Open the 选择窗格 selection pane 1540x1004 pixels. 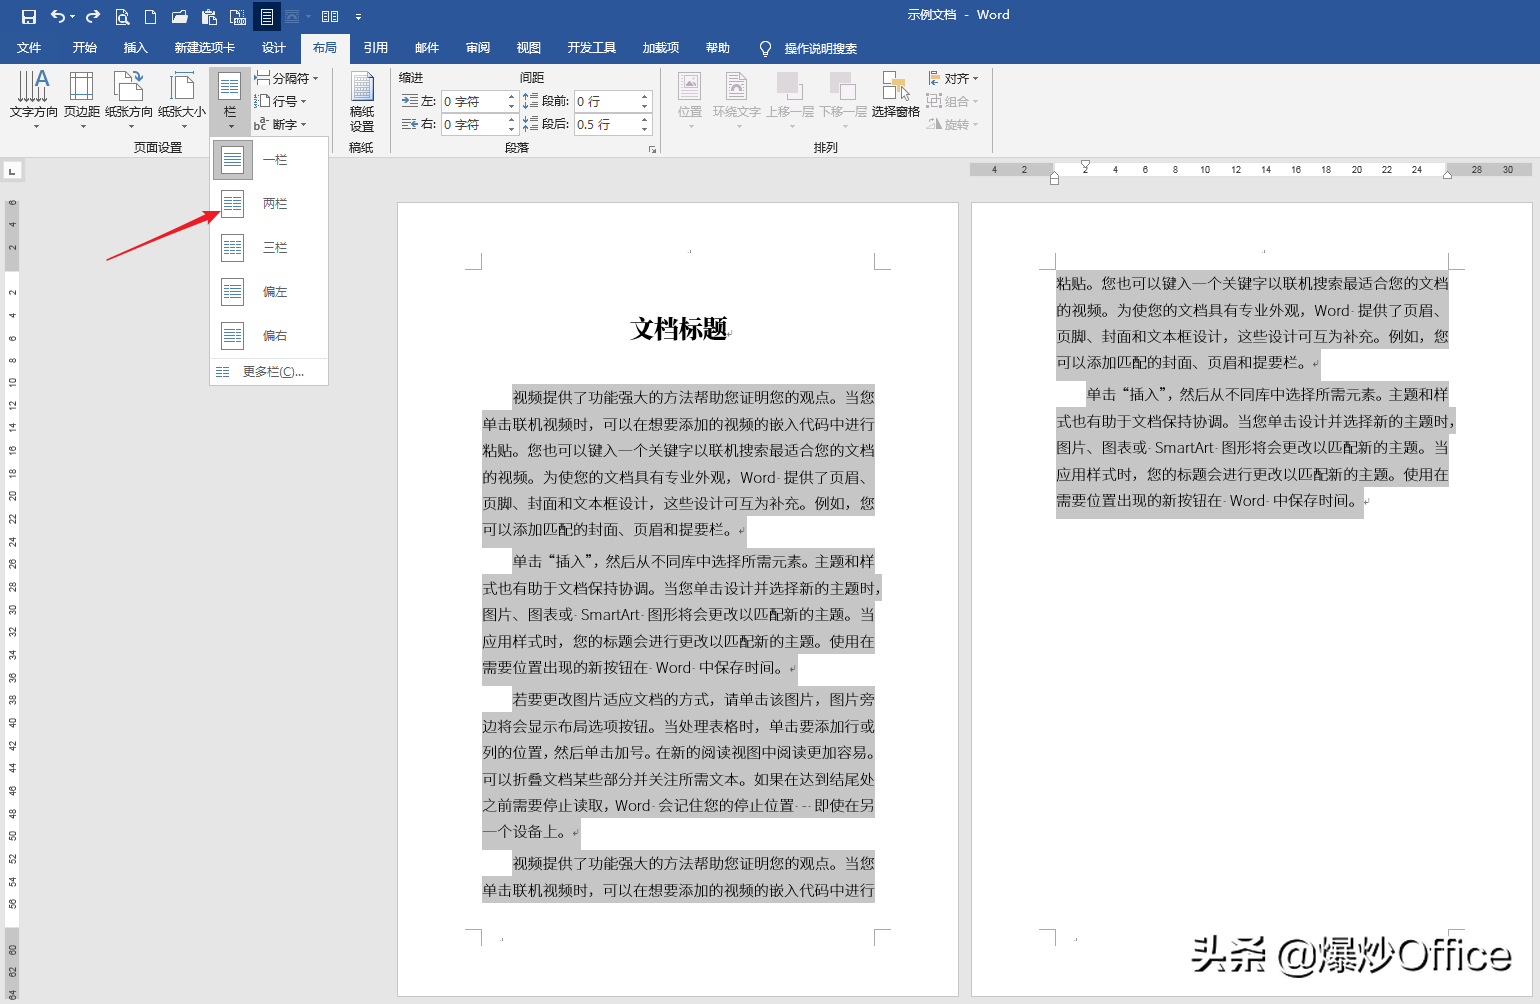pos(895,95)
